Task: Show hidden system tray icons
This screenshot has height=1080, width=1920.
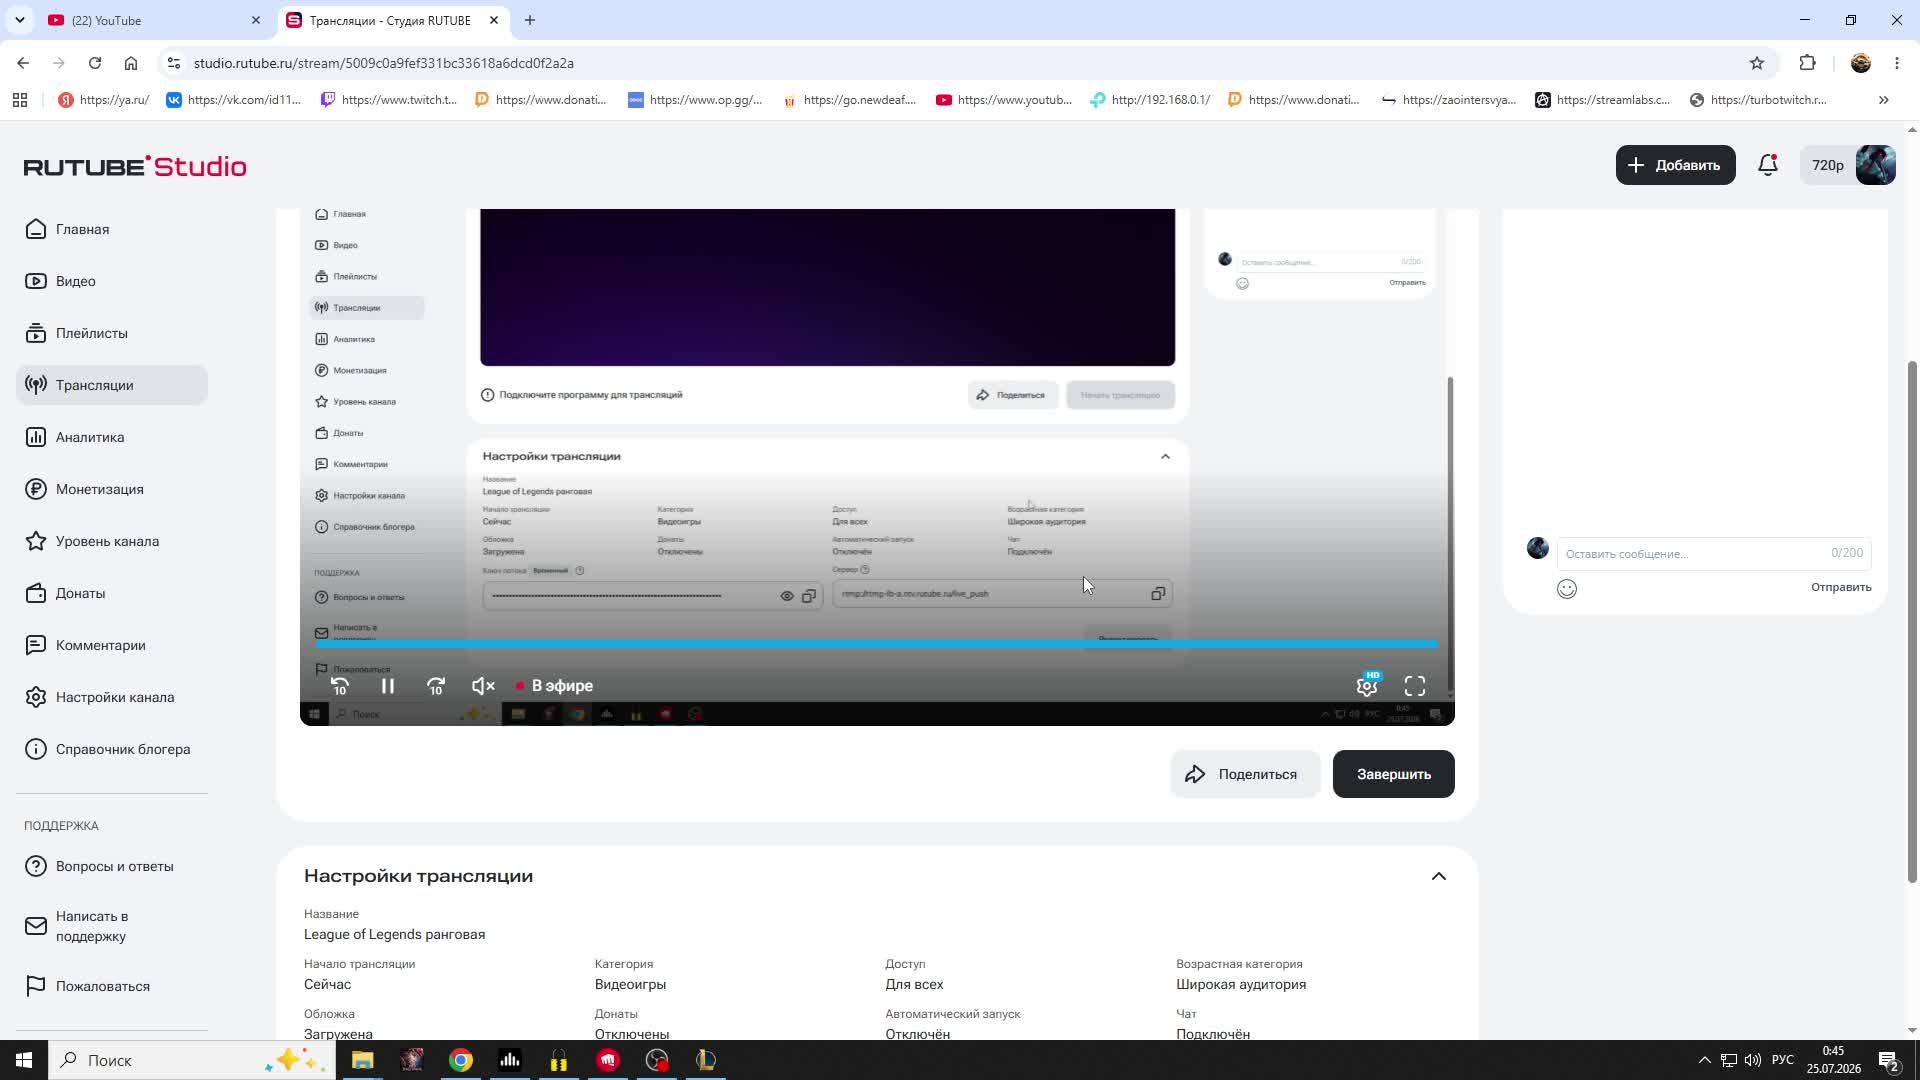Action: click(1704, 1060)
